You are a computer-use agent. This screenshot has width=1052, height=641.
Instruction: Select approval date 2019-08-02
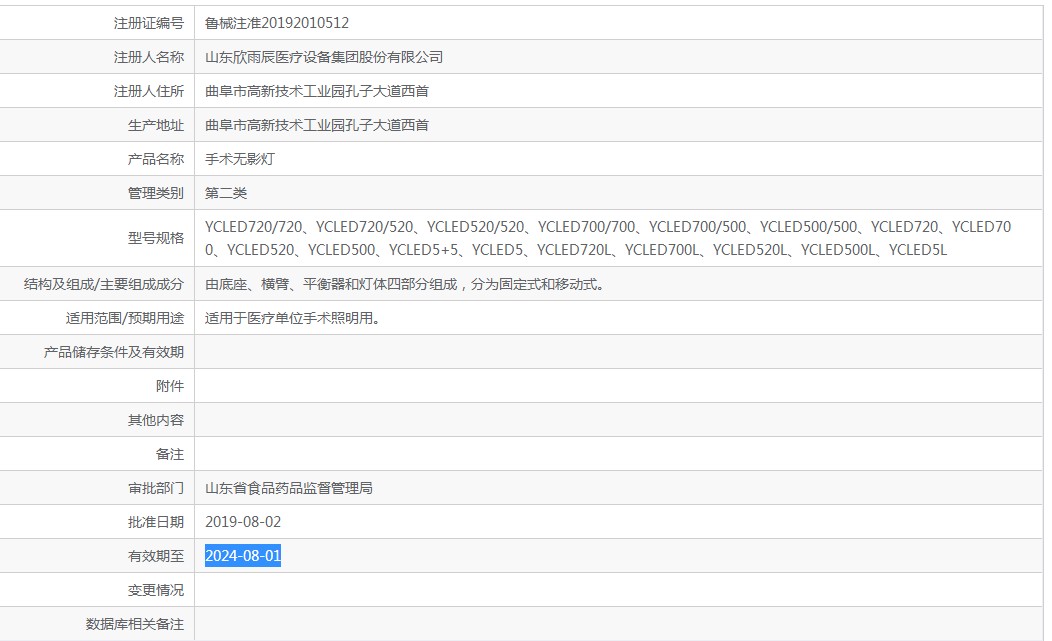[243, 522]
